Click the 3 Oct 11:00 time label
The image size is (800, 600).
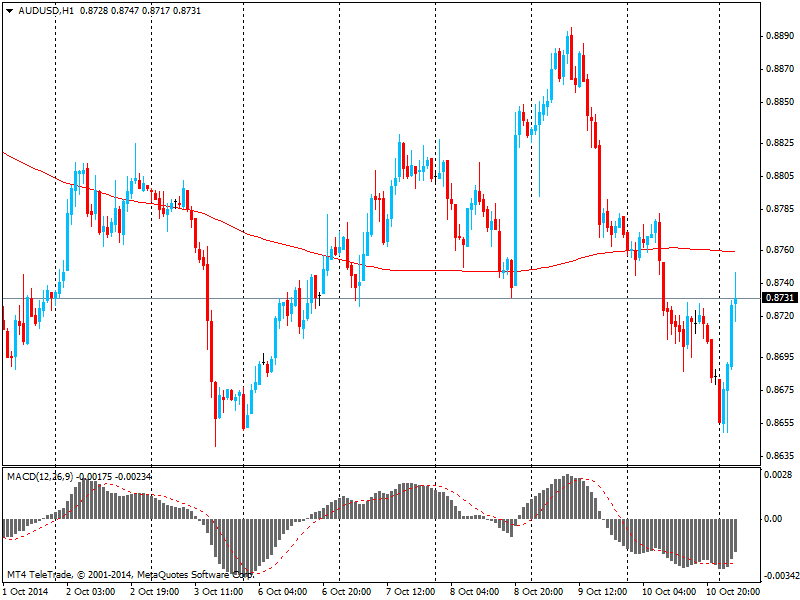(218, 592)
